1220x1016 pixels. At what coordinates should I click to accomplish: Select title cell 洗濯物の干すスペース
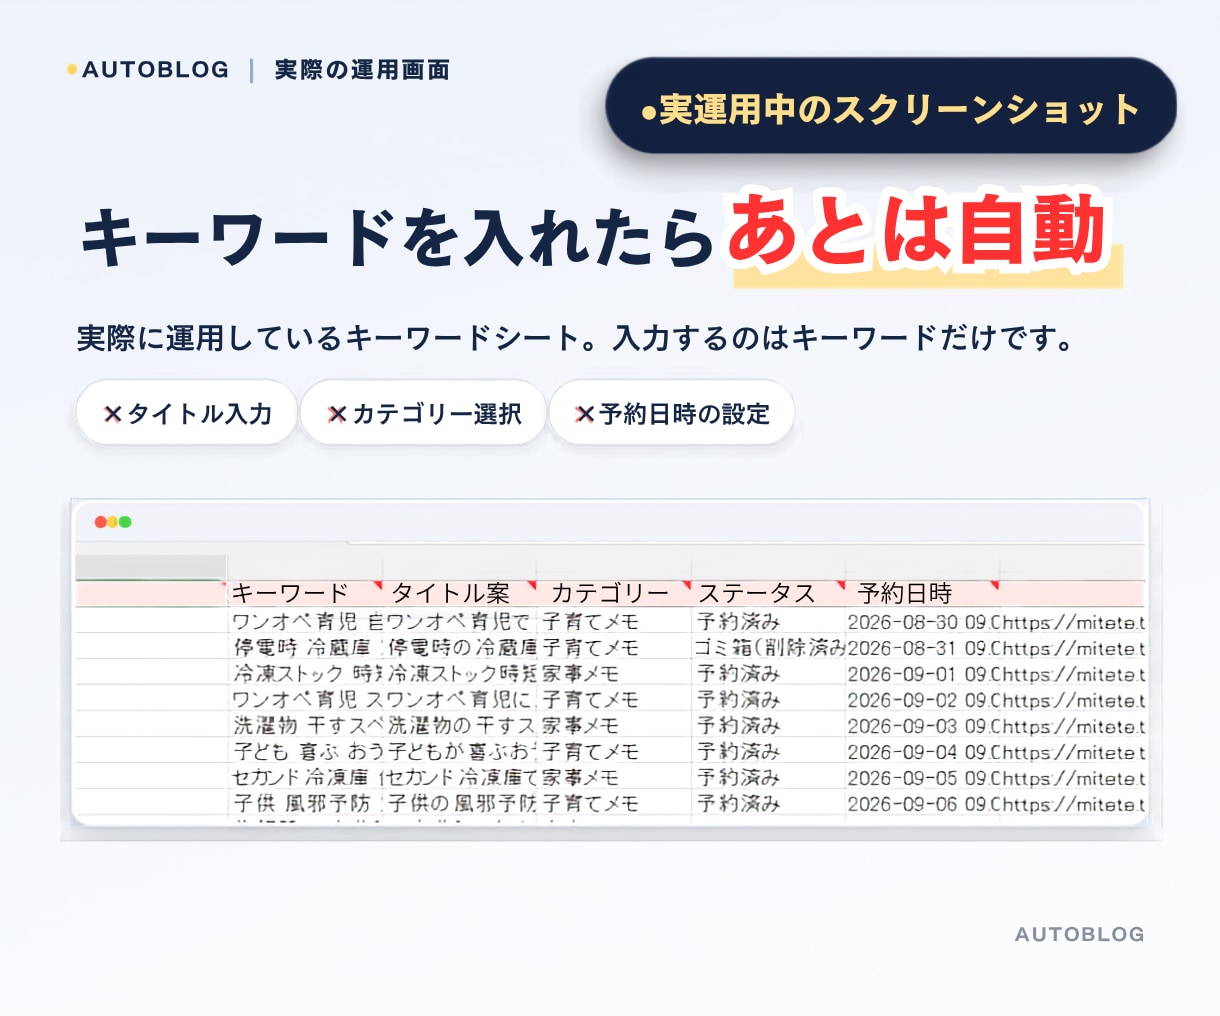click(461, 726)
